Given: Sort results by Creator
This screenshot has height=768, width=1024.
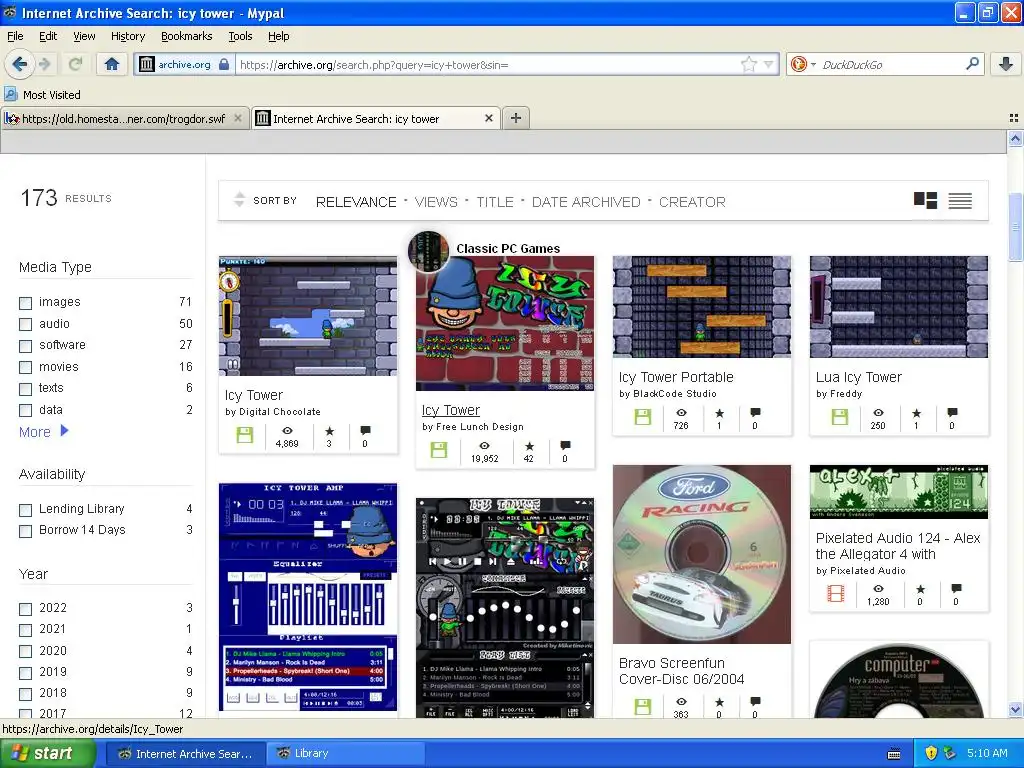Looking at the screenshot, I should (692, 202).
